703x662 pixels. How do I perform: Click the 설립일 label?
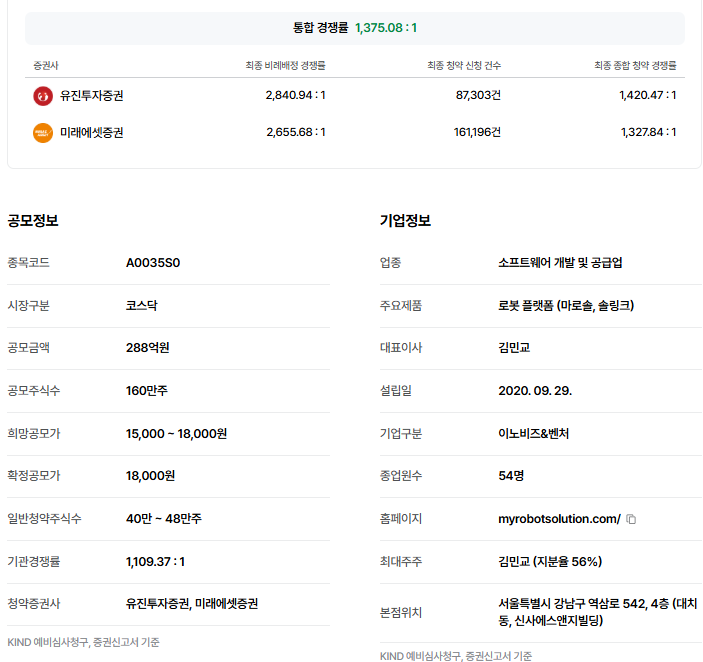point(395,391)
